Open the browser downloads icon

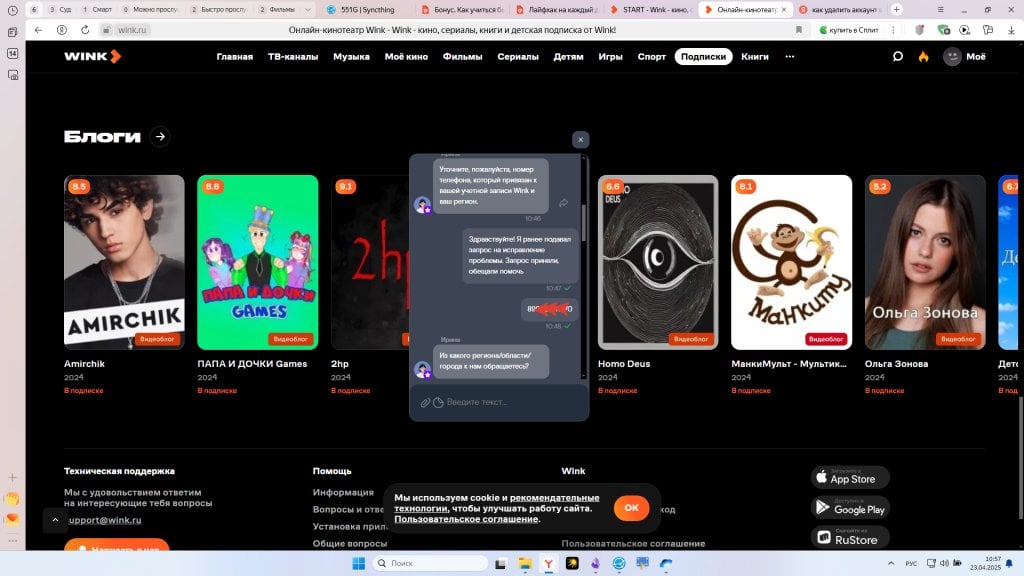click(1011, 30)
